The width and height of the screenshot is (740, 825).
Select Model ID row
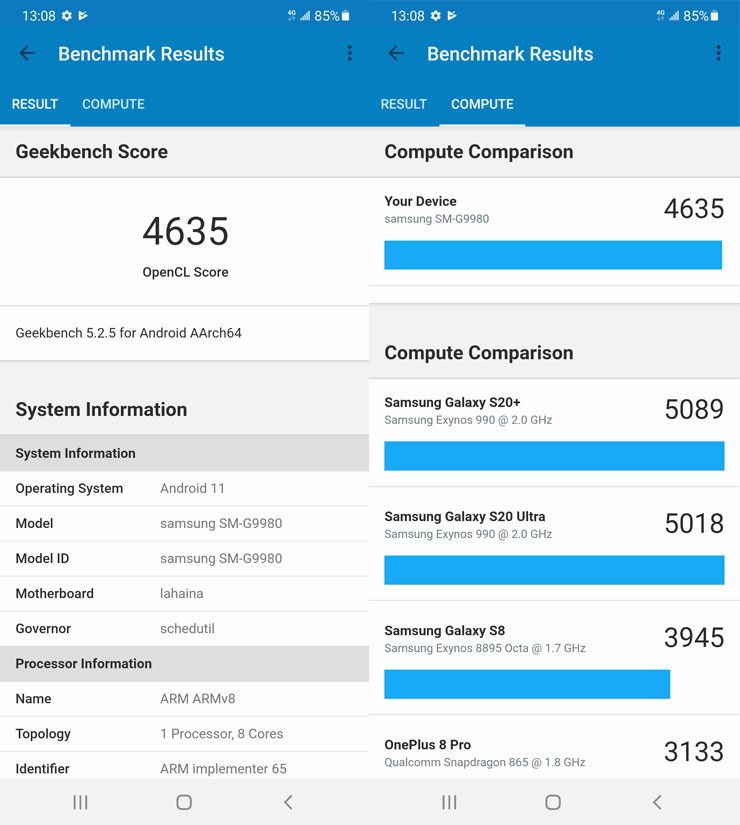click(184, 559)
